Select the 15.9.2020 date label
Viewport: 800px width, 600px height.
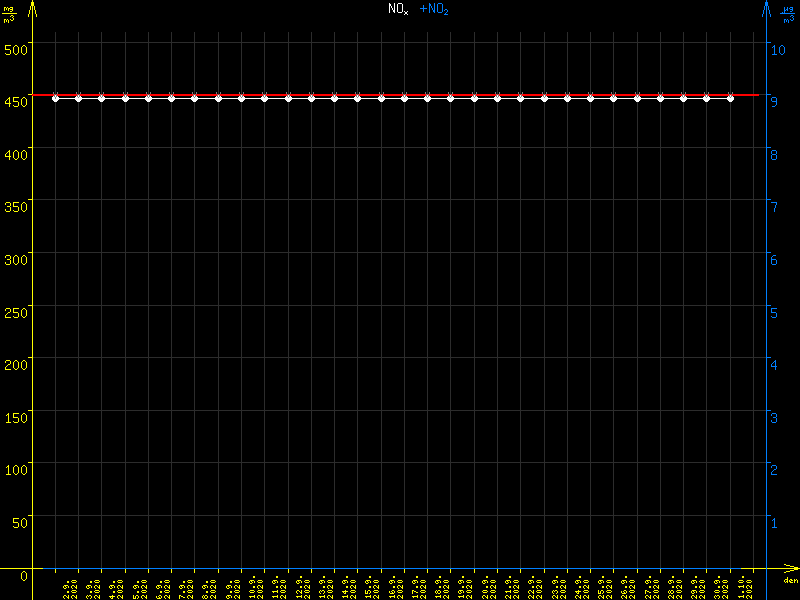click(371, 587)
